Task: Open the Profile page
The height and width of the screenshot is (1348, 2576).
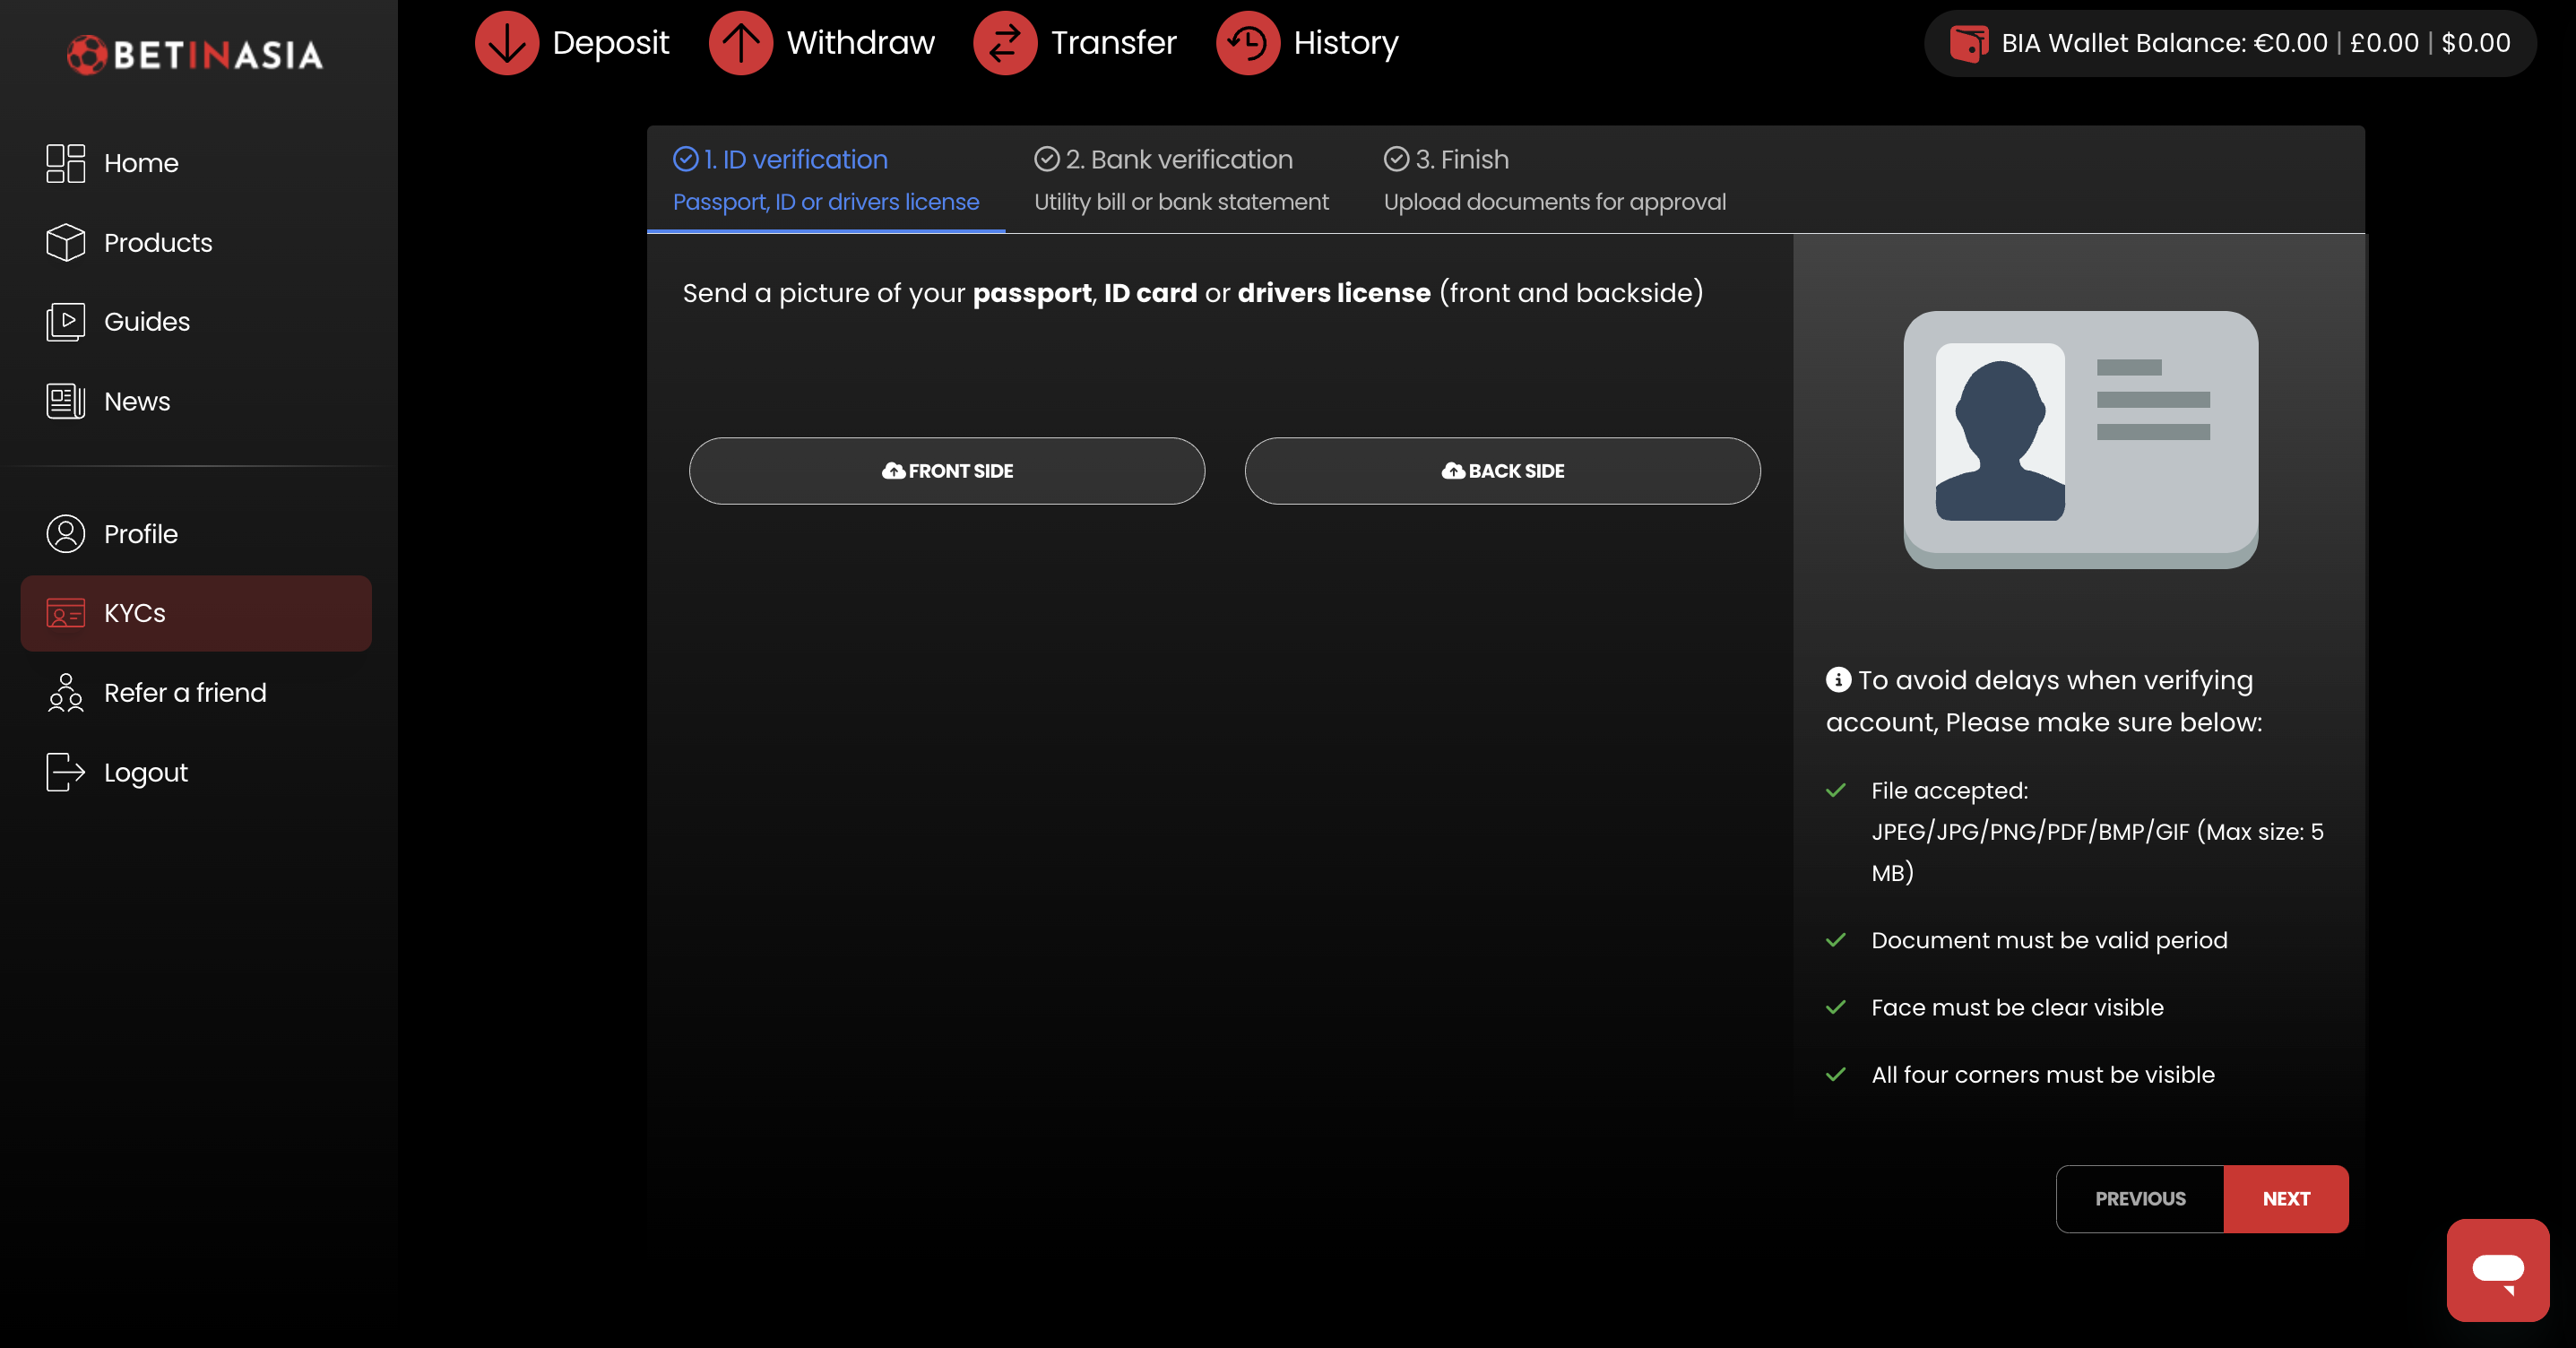Action: (x=140, y=534)
